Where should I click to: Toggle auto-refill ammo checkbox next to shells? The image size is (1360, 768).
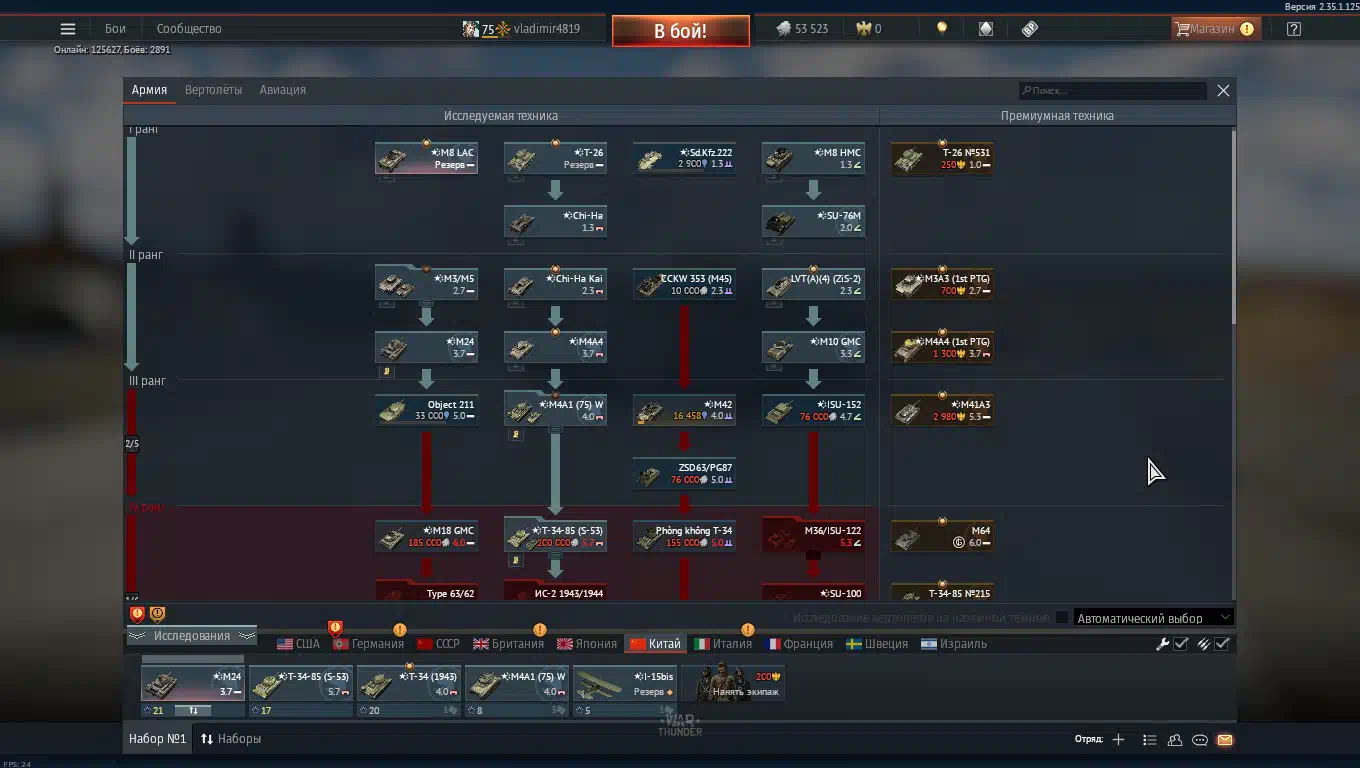point(1222,644)
